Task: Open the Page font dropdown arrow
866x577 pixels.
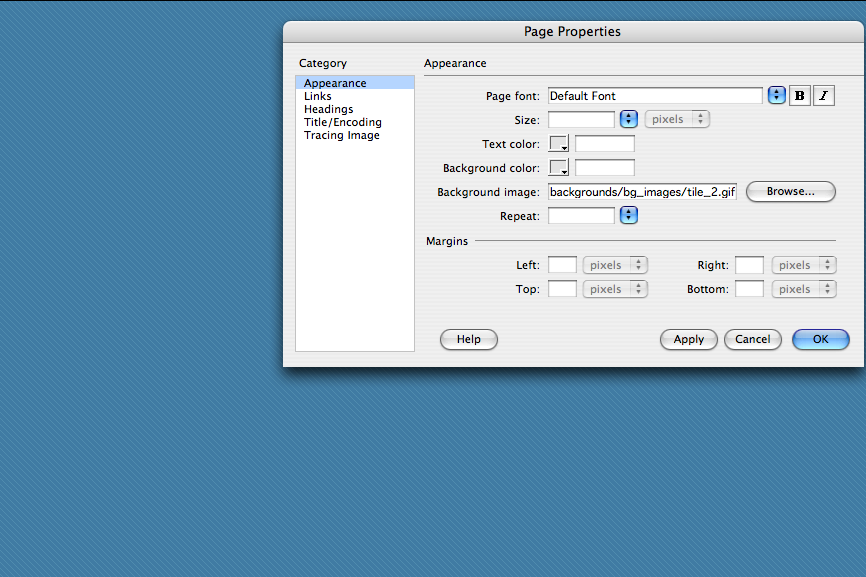Action: click(777, 96)
